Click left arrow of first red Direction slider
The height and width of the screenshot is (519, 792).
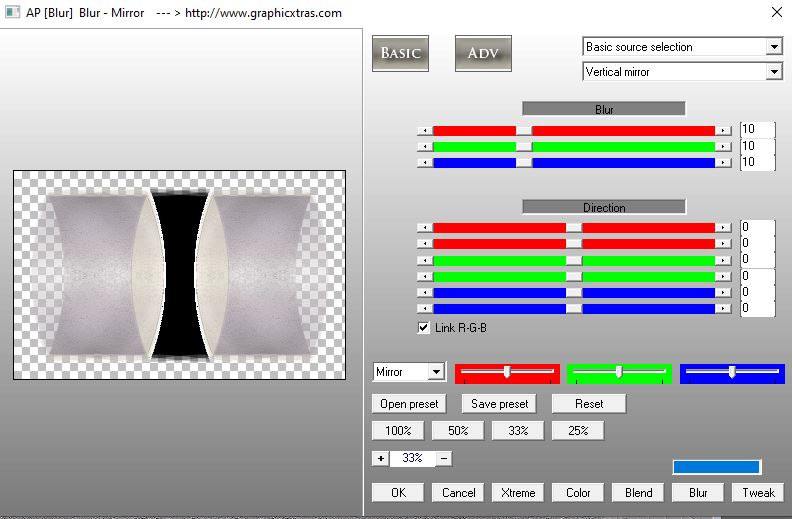[425, 228]
